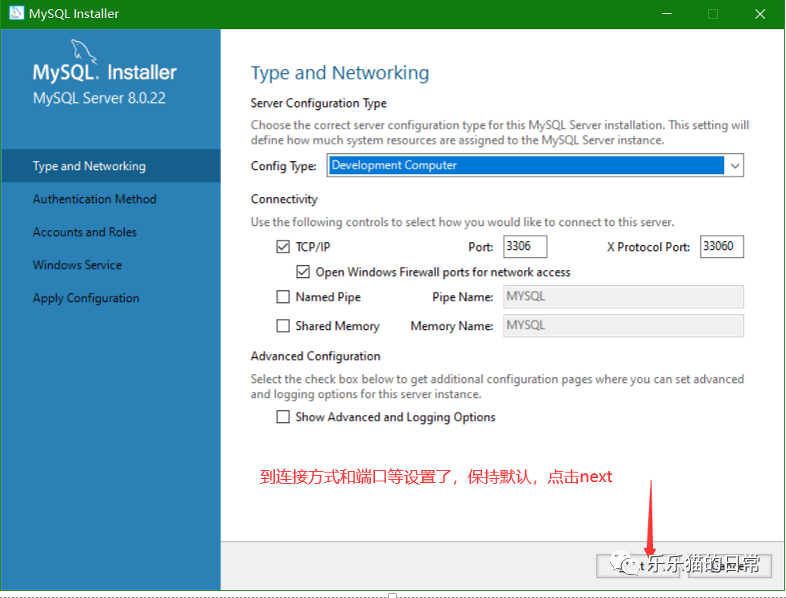Click the Connectivity section label
786x598 pixels.
tap(284, 200)
